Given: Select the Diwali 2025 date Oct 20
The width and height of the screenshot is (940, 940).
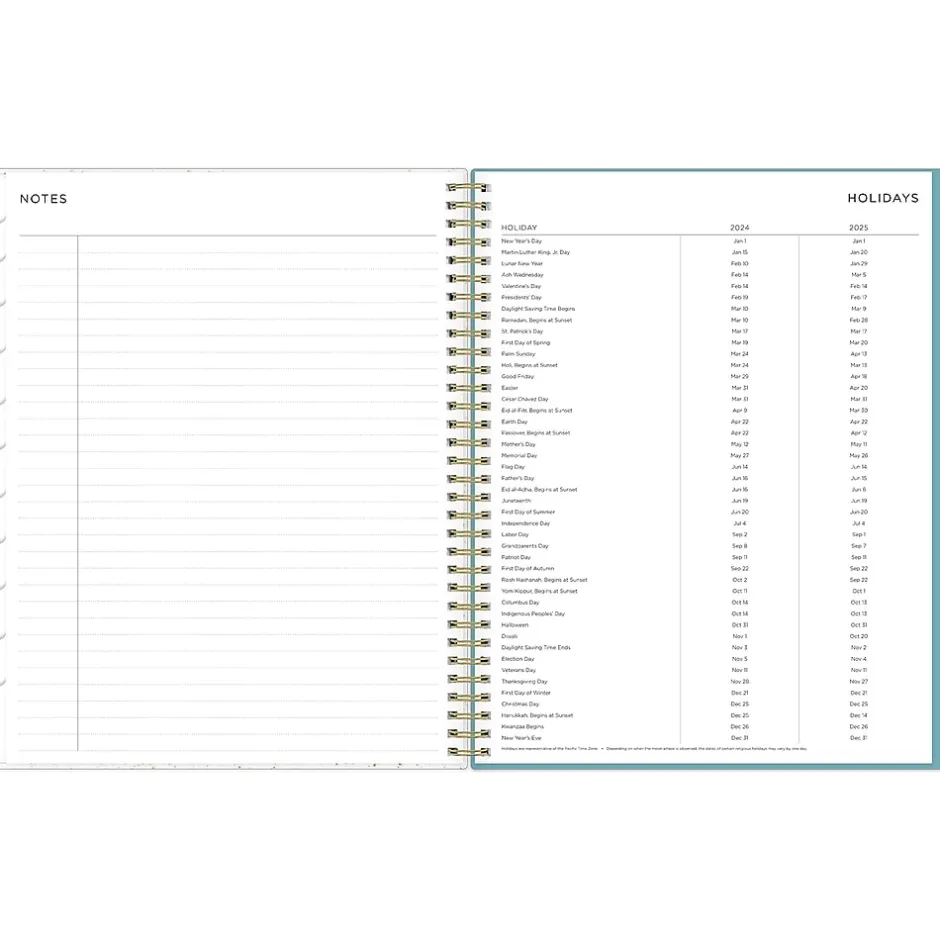Looking at the screenshot, I should [858, 637].
